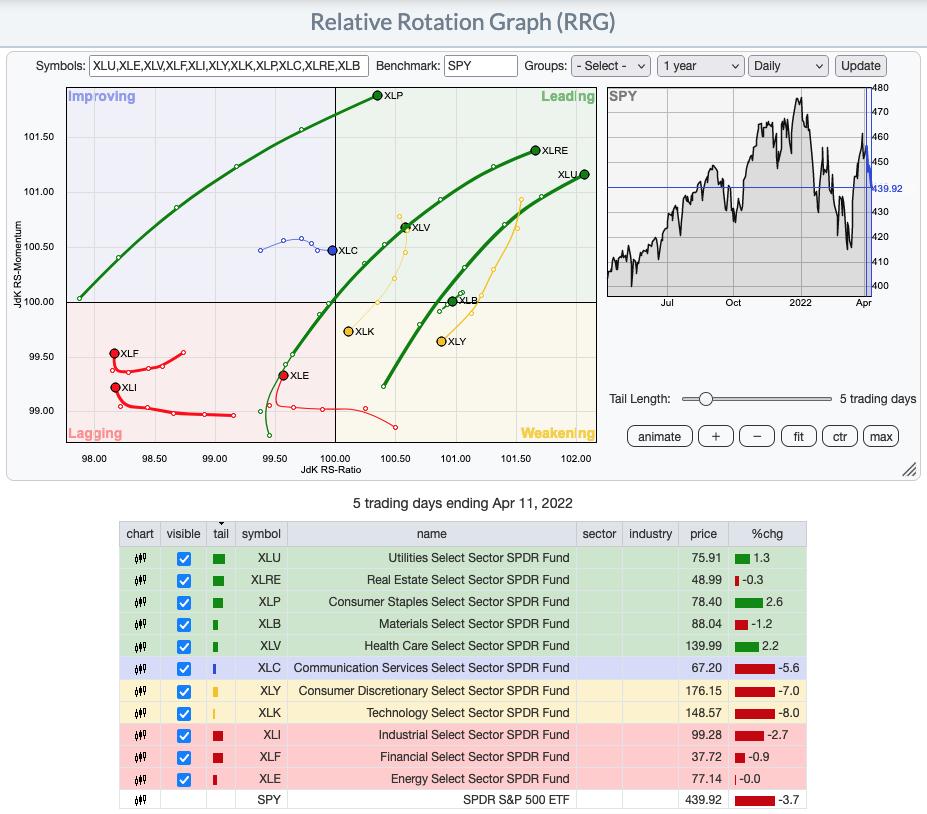Open chart icon for XLP row
927x814 pixels.
click(140, 602)
